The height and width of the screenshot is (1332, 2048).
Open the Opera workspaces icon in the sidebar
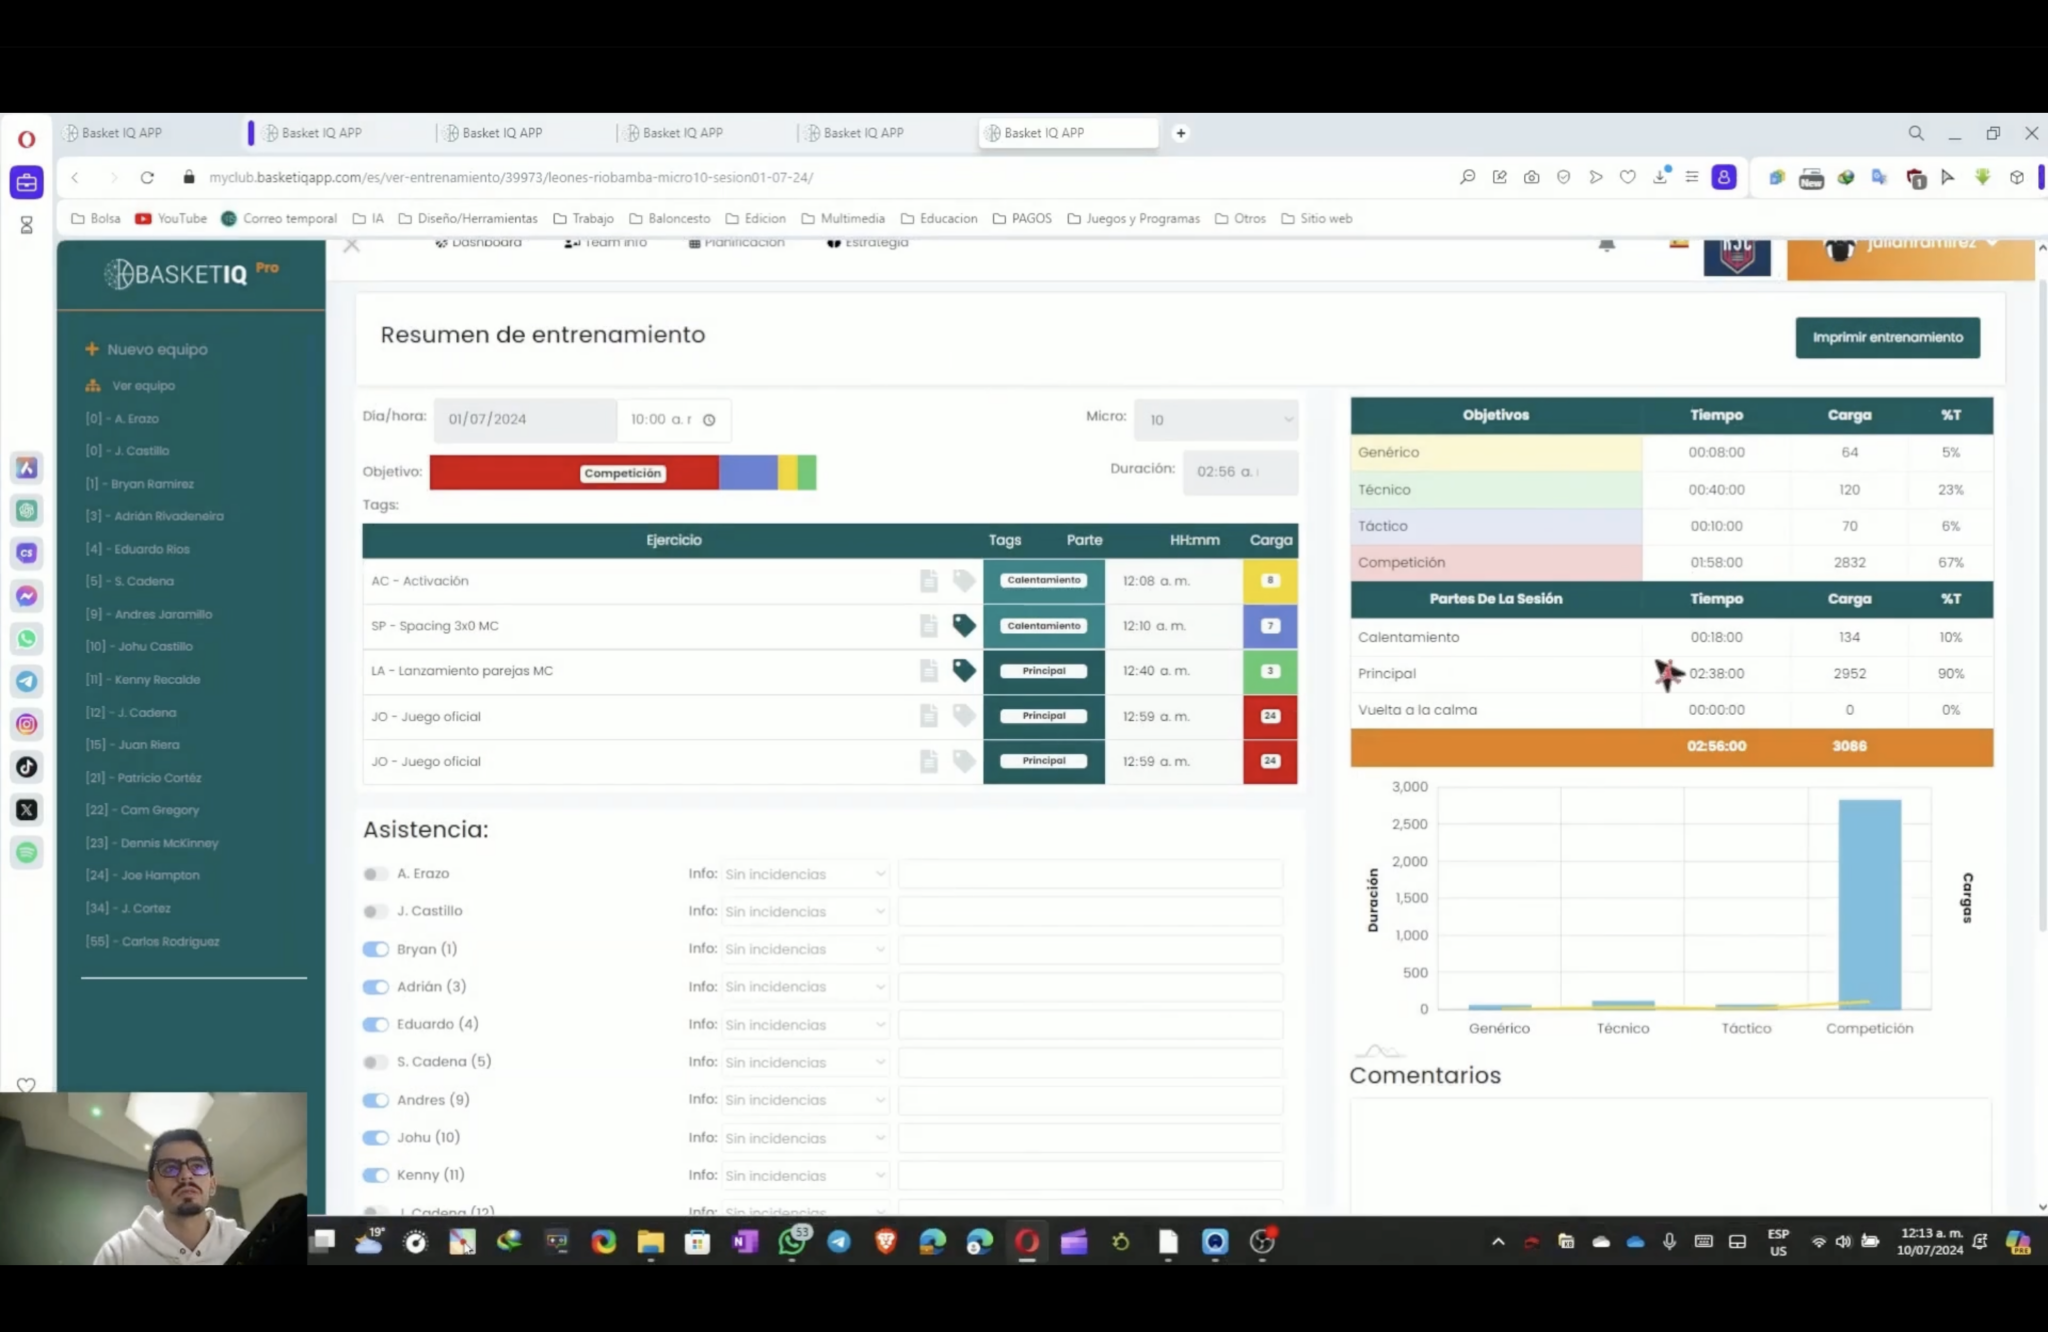[27, 182]
